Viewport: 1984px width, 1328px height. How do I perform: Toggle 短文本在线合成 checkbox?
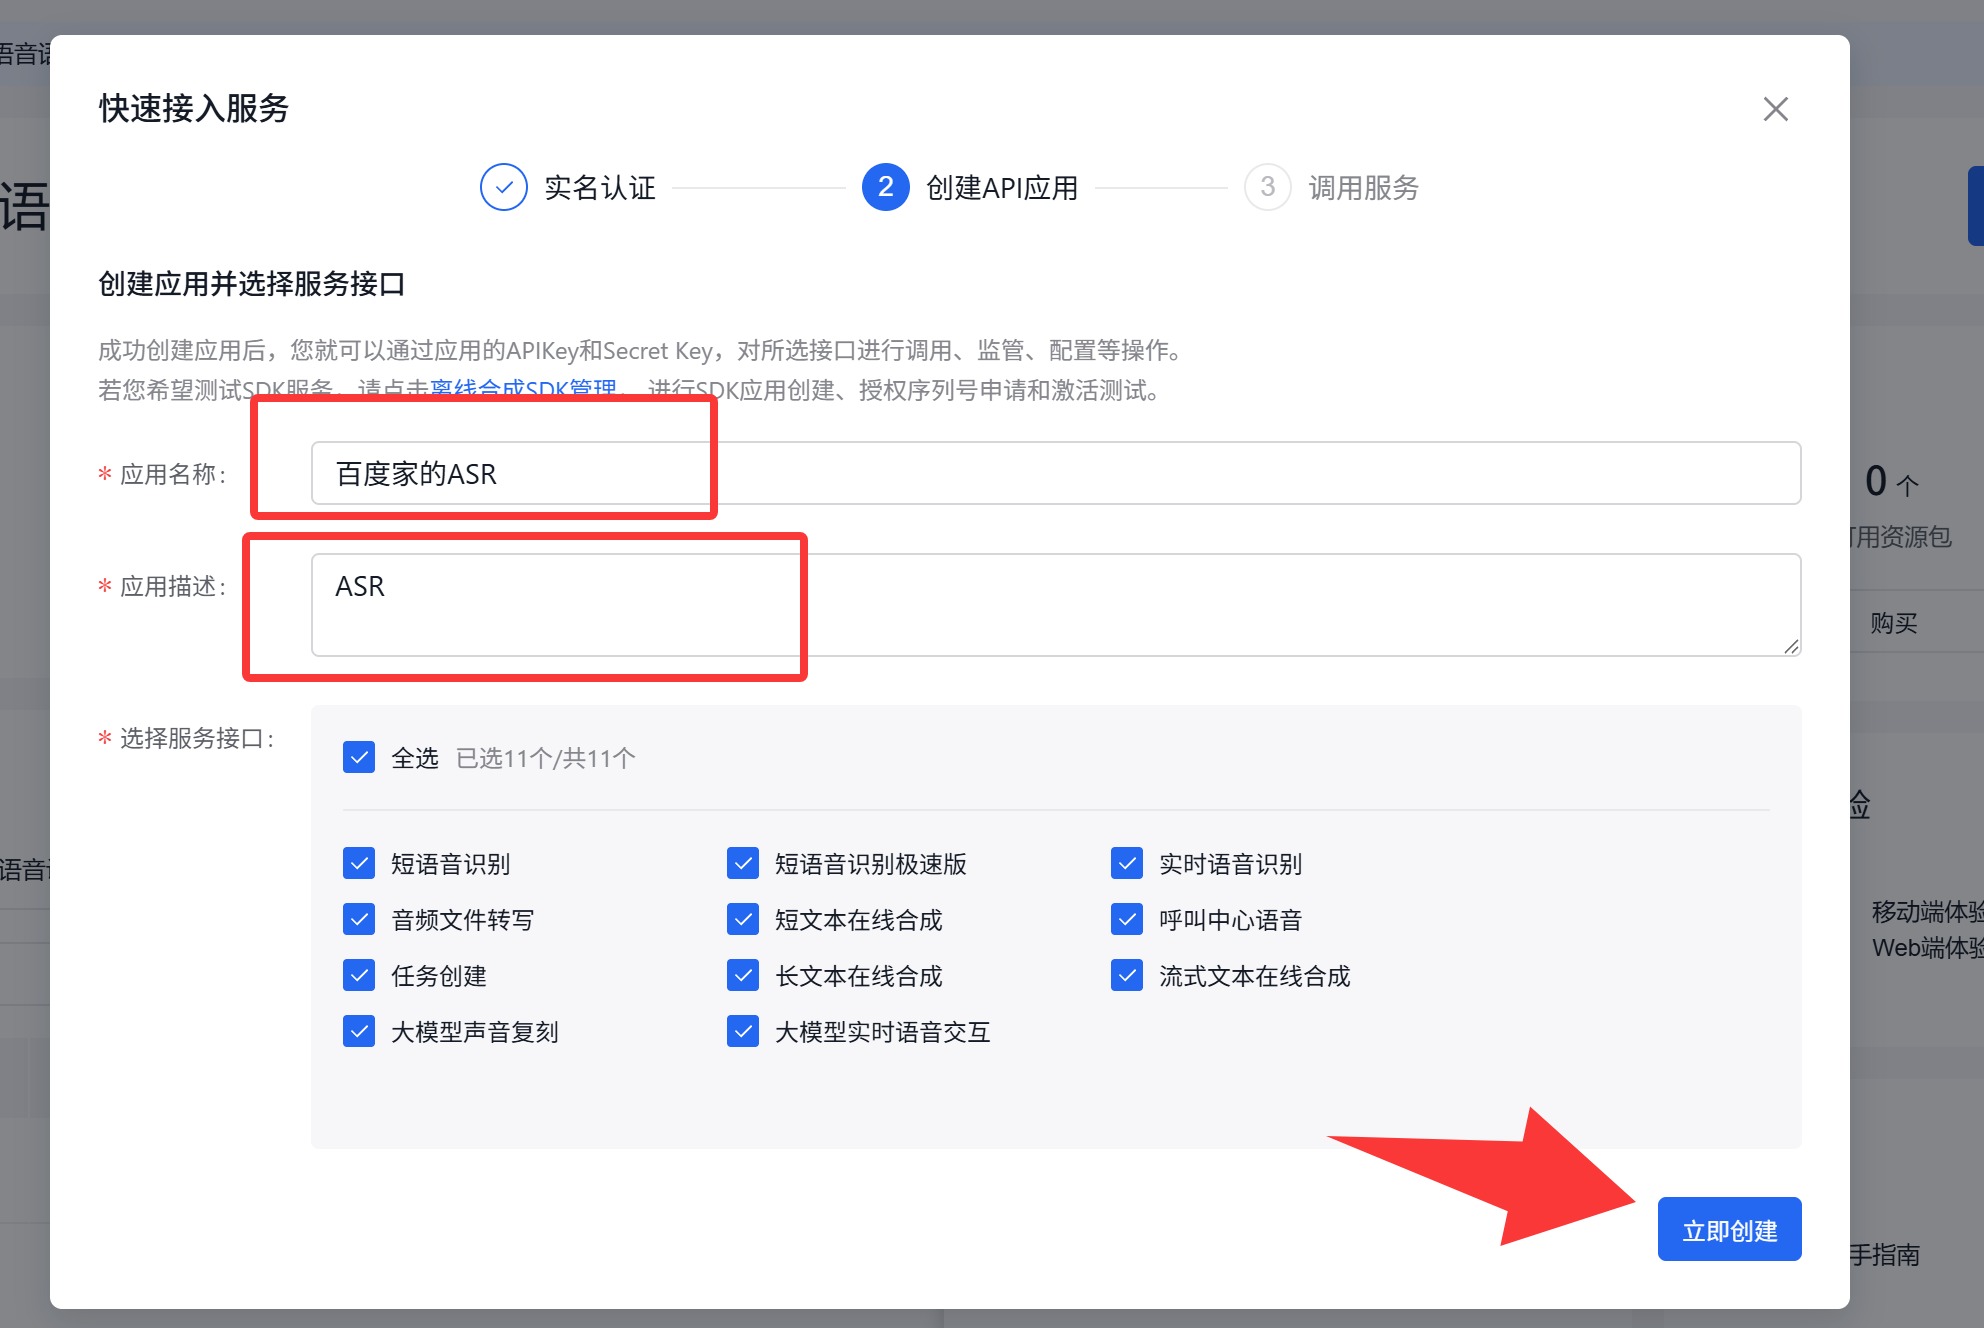pyautogui.click(x=743, y=919)
